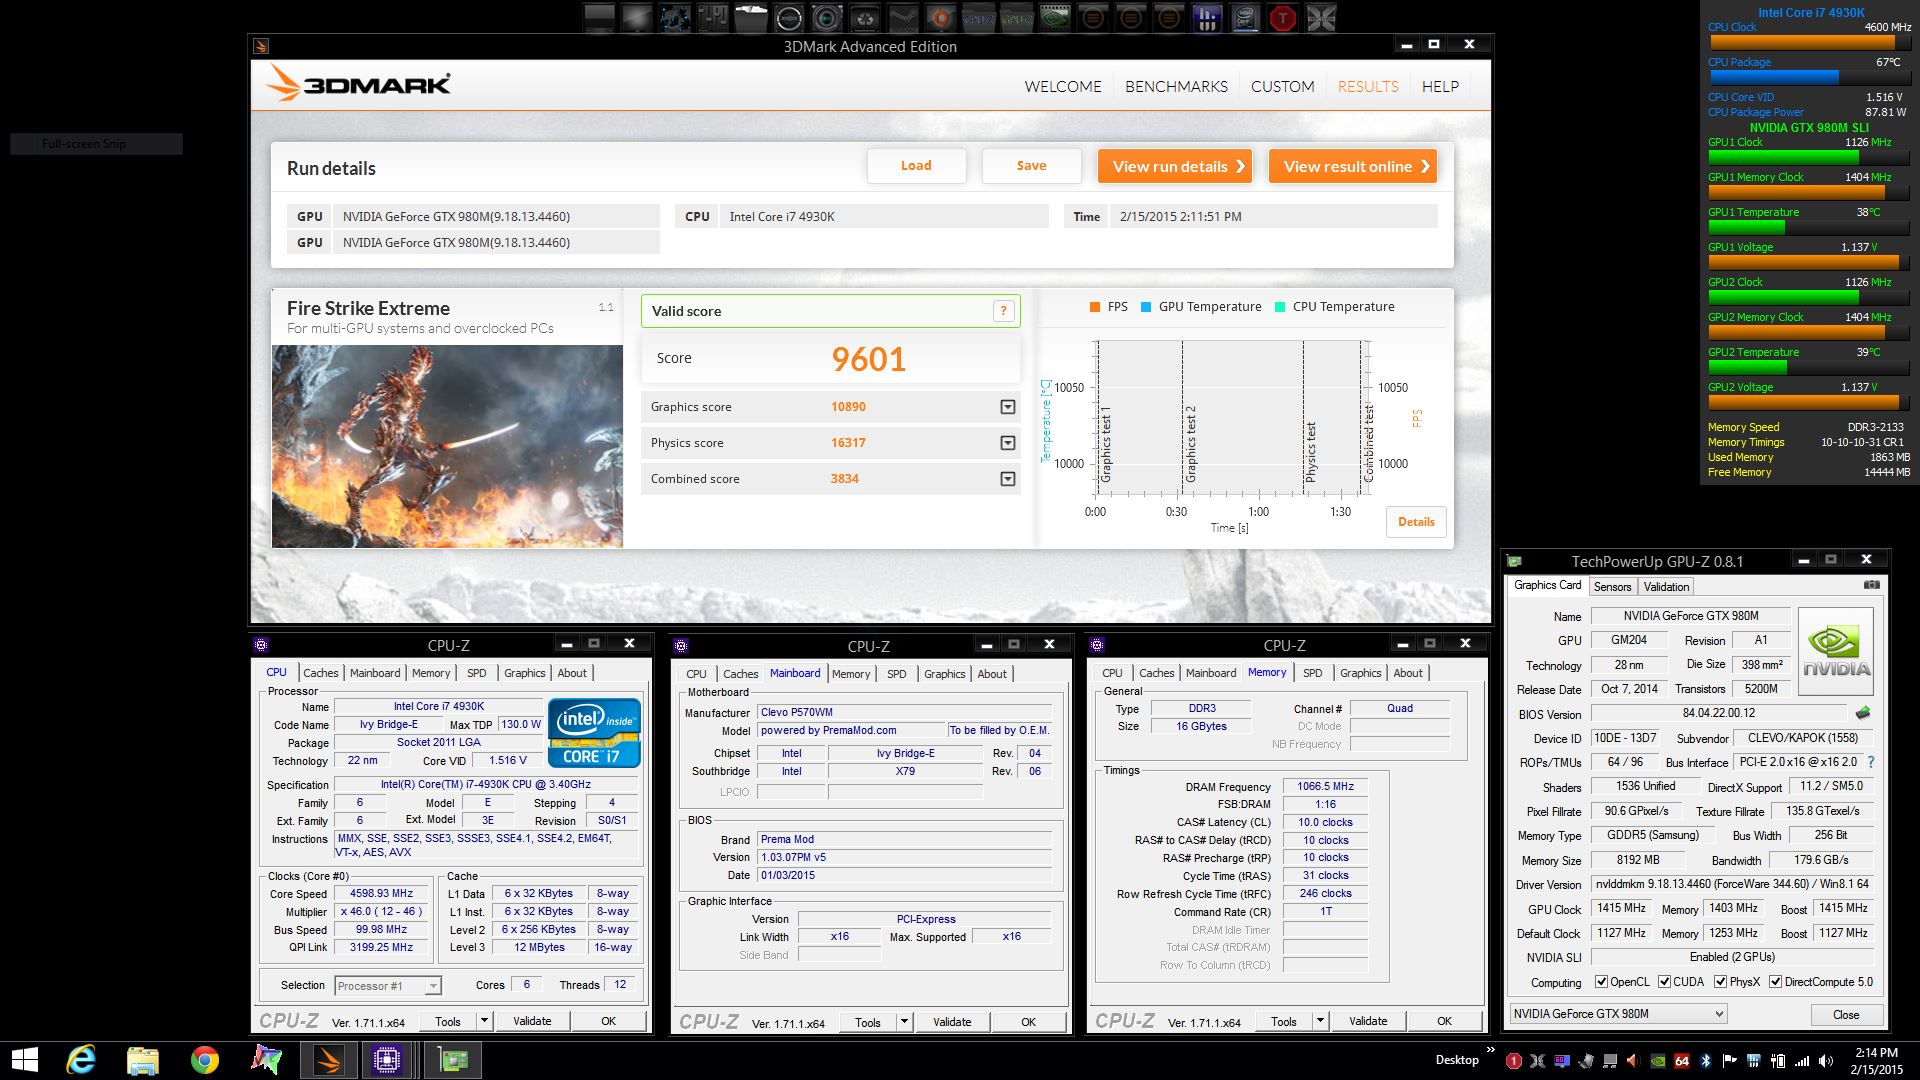Viewport: 1920px width, 1080px height.
Task: Toggle the CUDA checkbox in GPU-Z
Action: coord(1664,982)
